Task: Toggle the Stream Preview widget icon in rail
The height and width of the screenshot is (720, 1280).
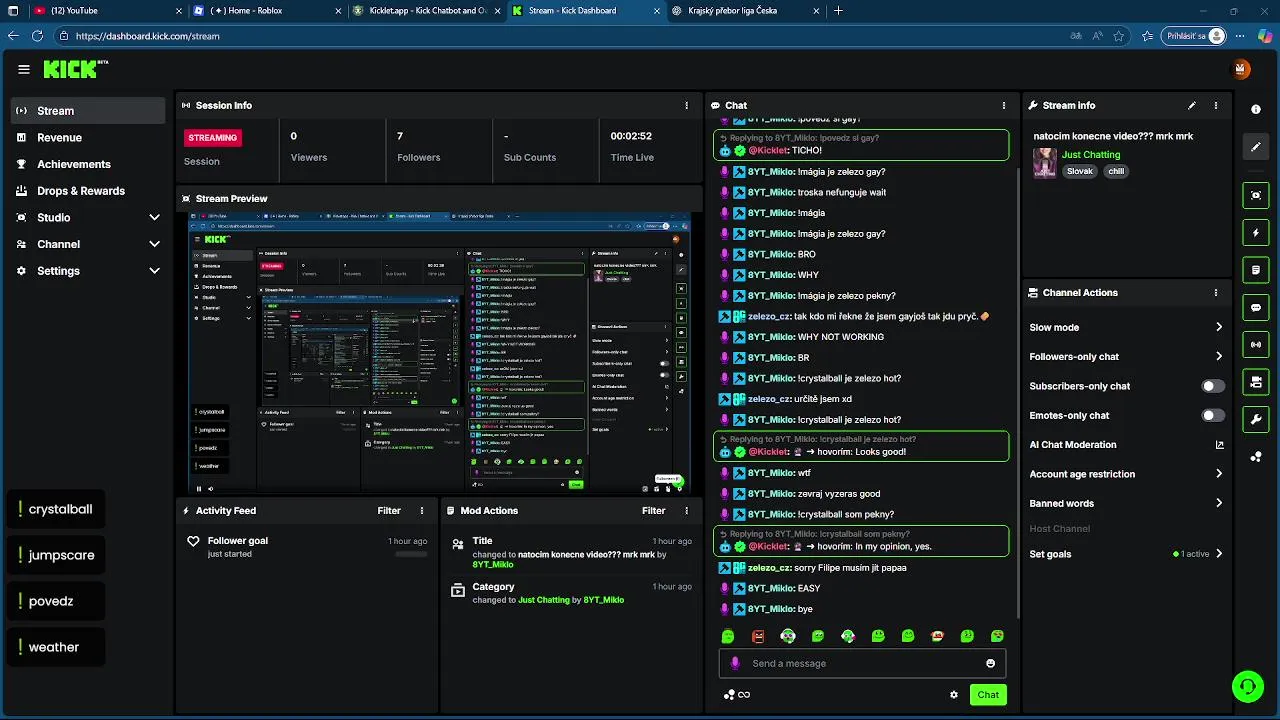Action: click(x=1256, y=195)
